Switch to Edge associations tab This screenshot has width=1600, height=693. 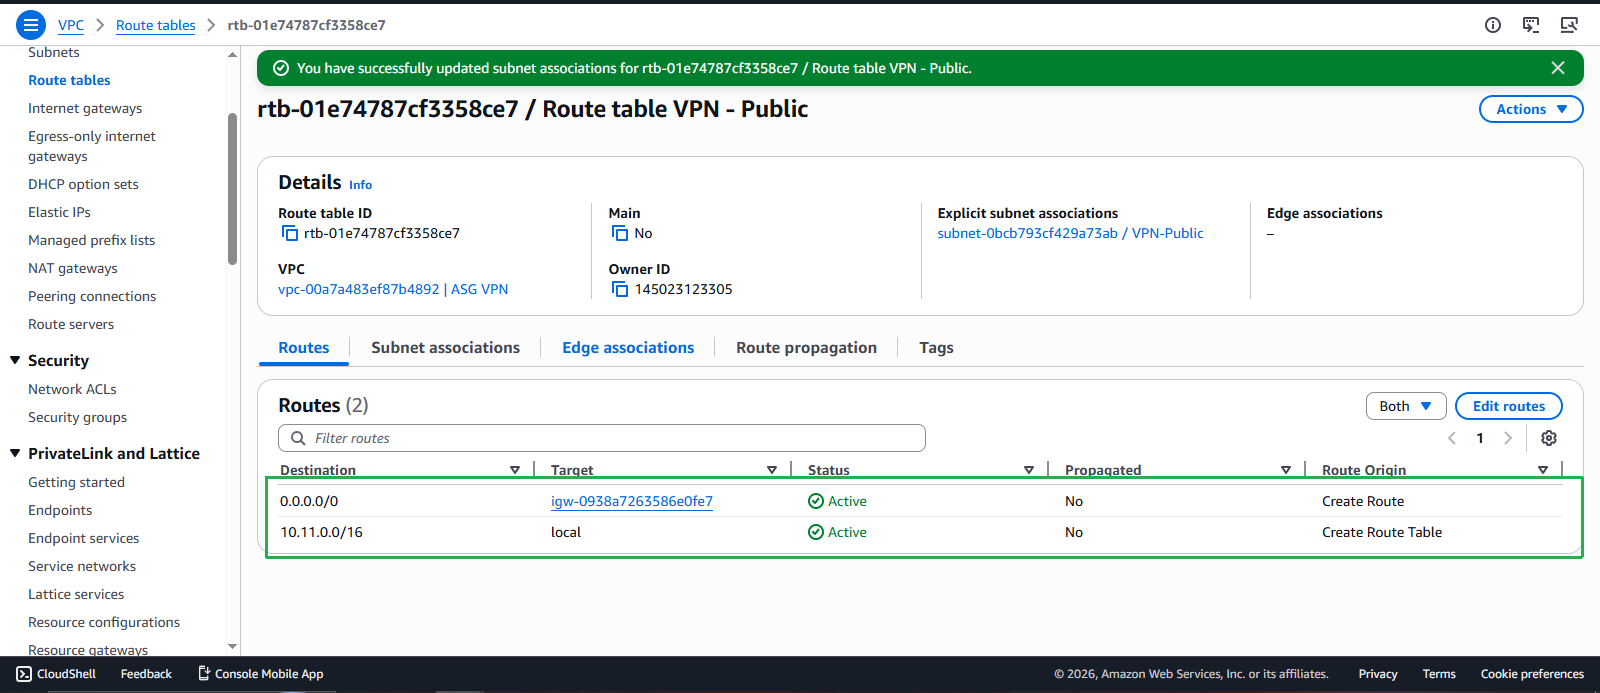(x=628, y=347)
